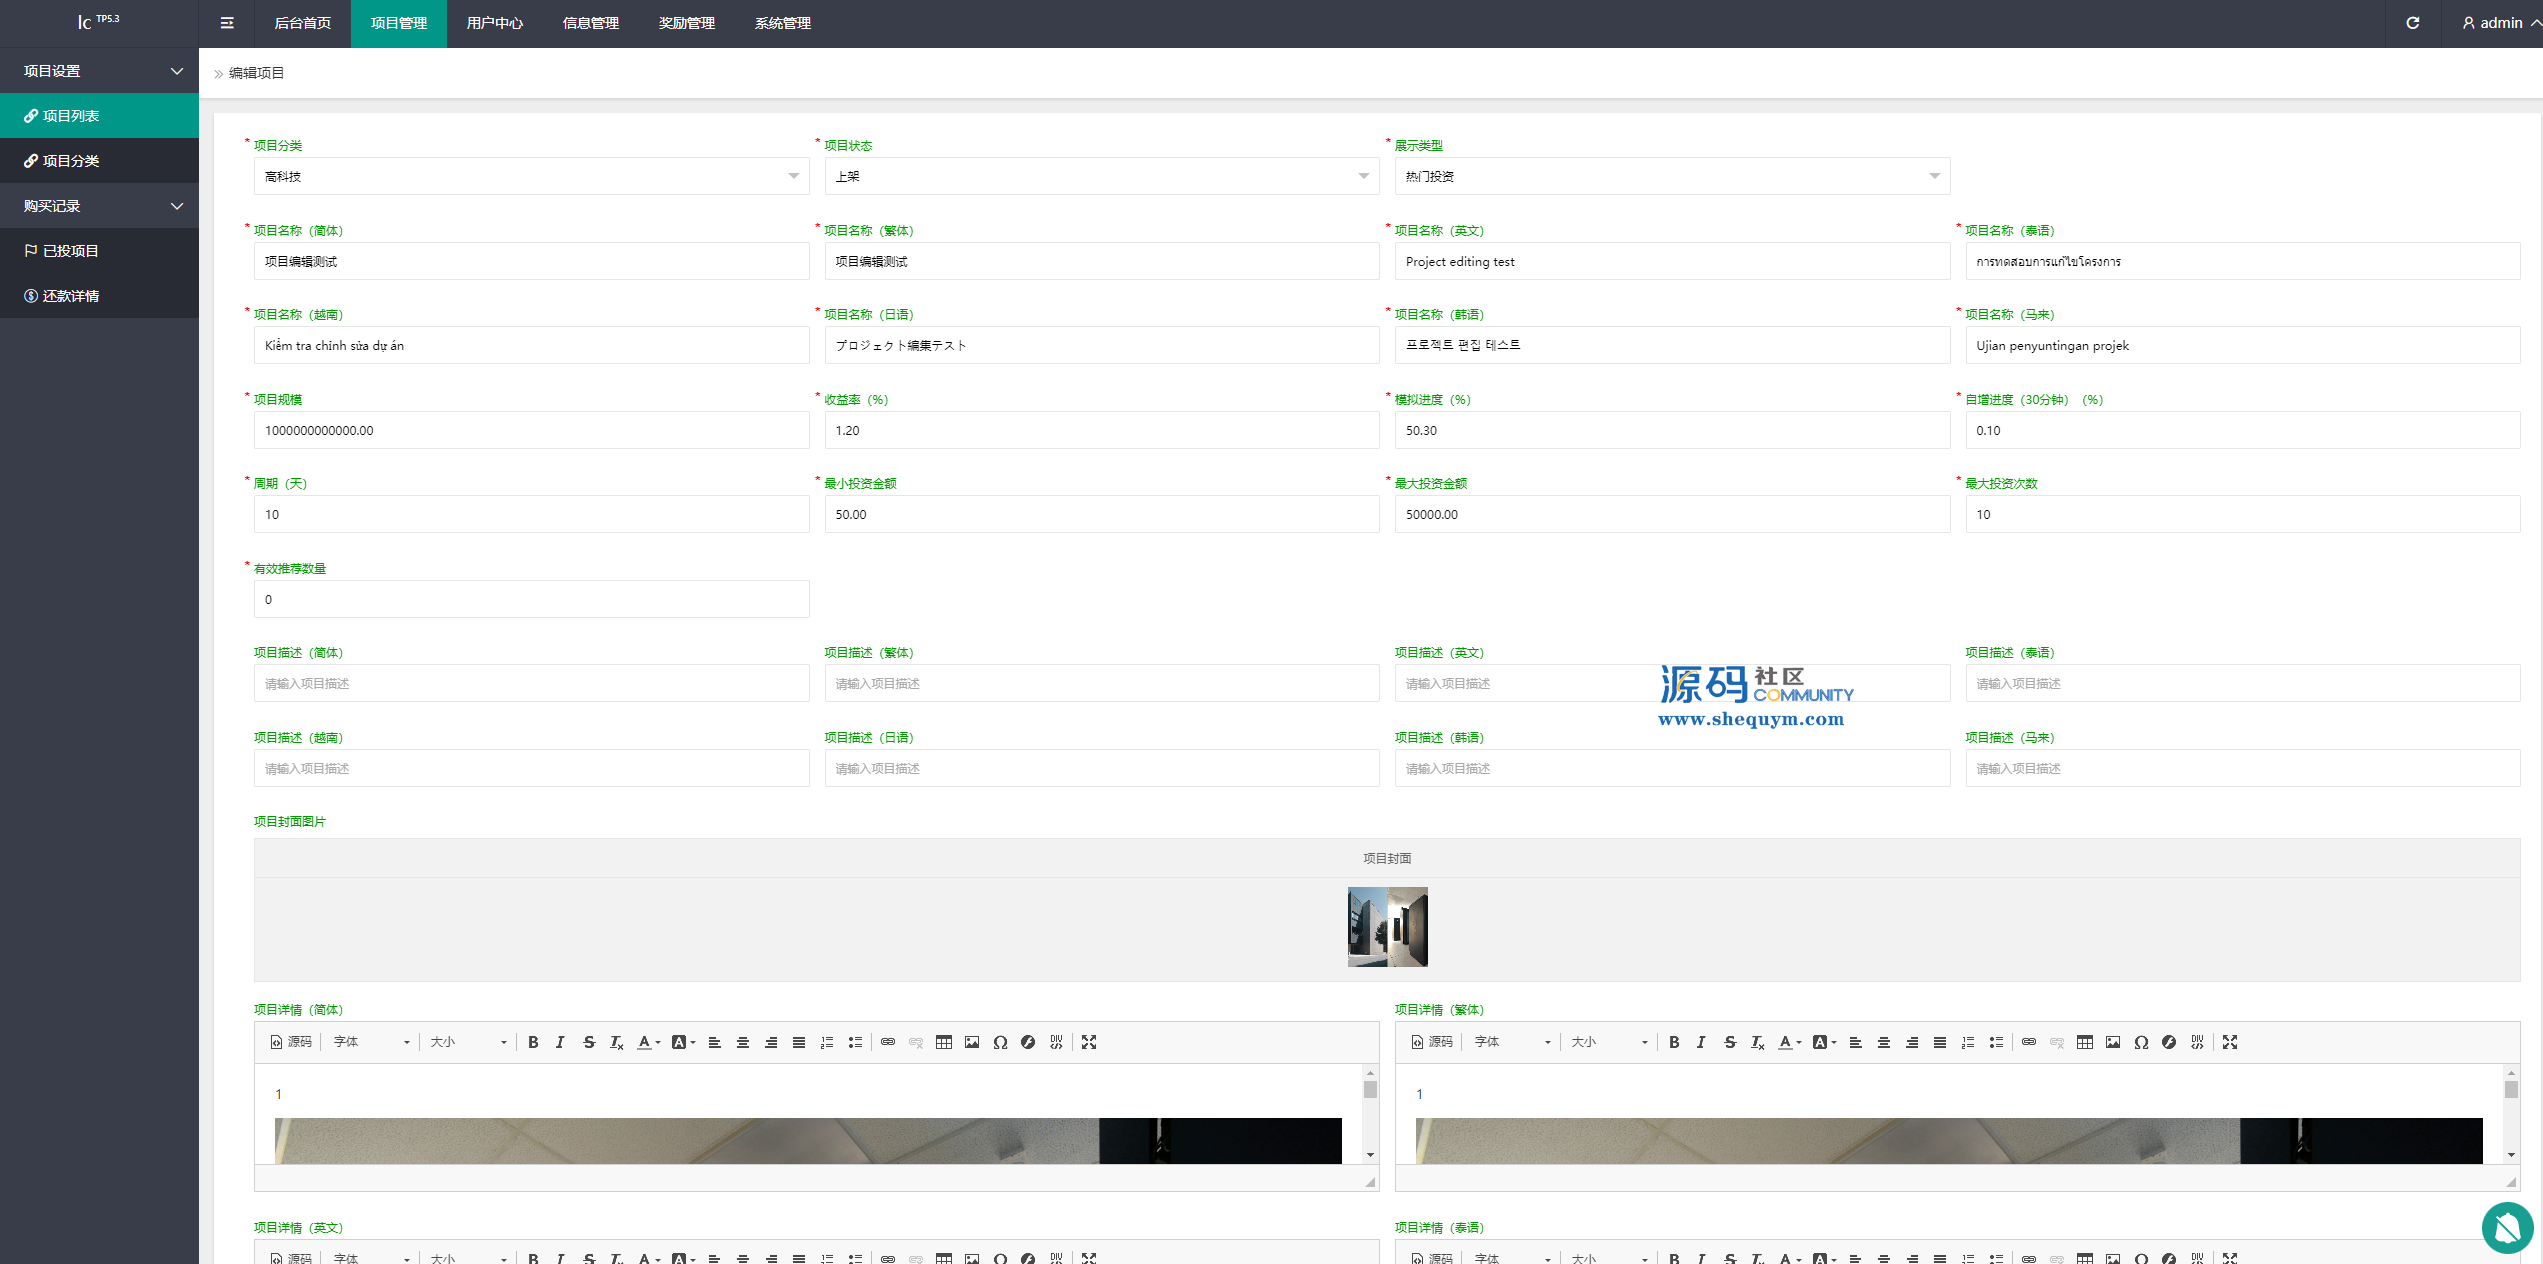The image size is (2543, 1264).
Task: Toggle italic in the 项目详情（繁体）editor
Action: coord(1701,1042)
